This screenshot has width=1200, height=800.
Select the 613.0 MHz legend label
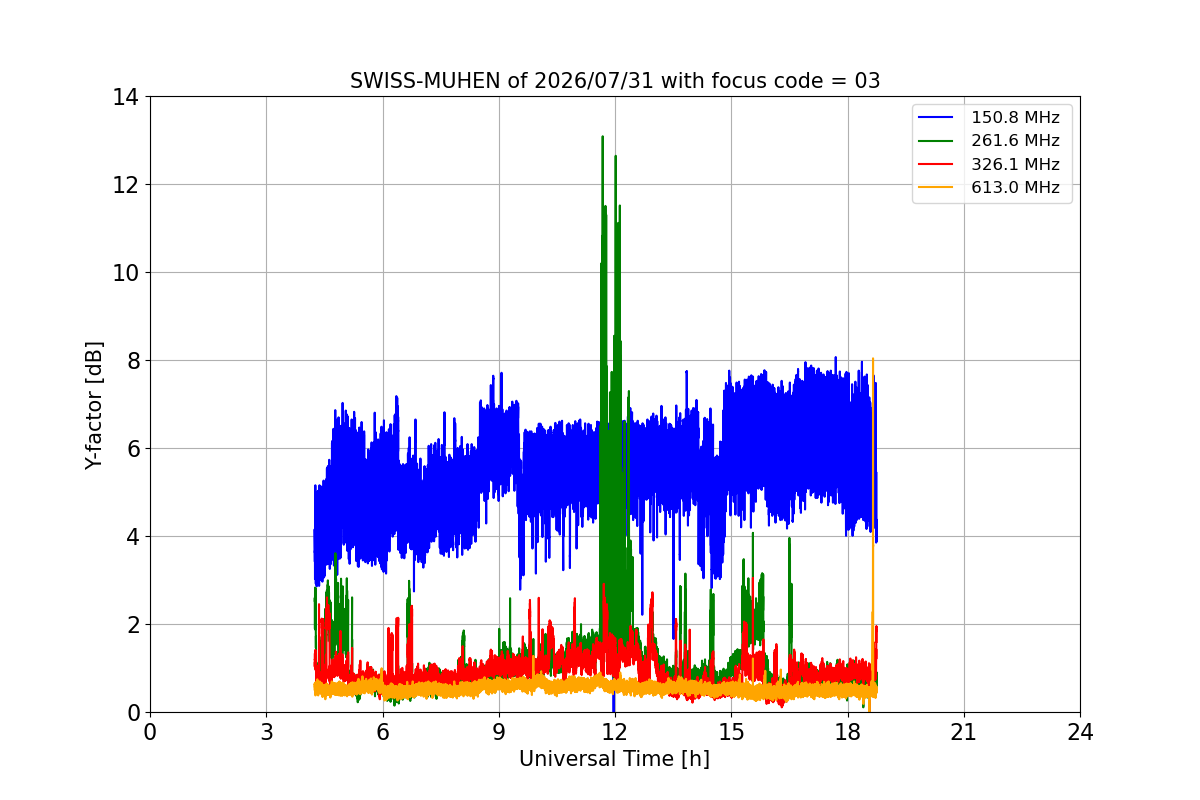pyautogui.click(x=1015, y=188)
